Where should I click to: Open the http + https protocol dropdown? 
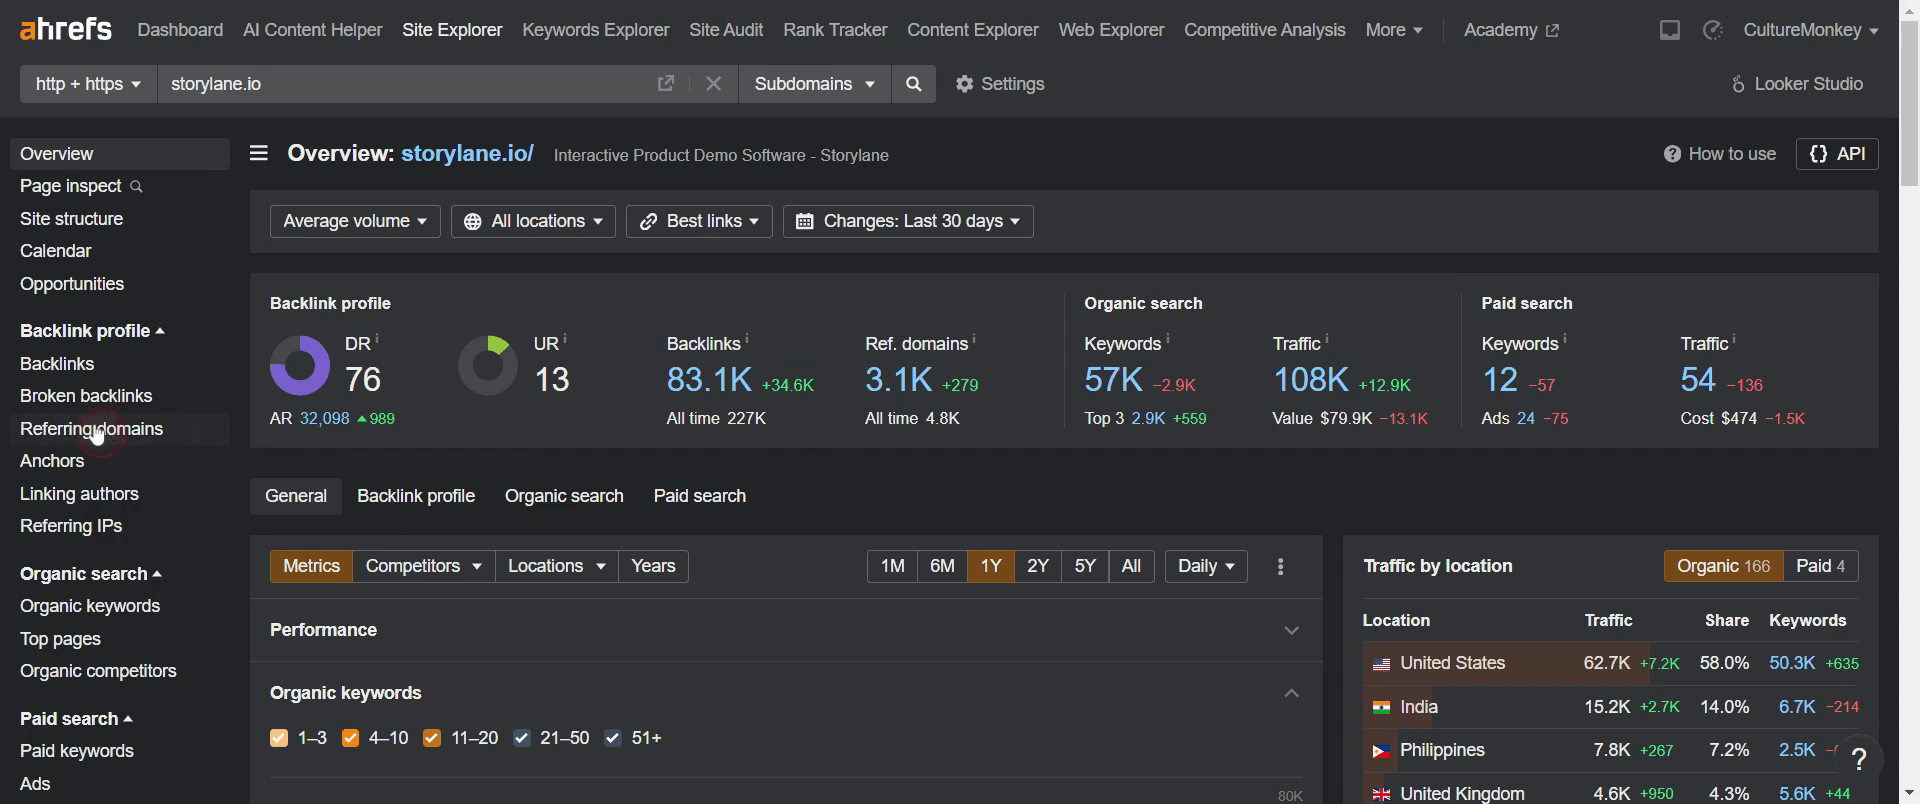coord(88,84)
